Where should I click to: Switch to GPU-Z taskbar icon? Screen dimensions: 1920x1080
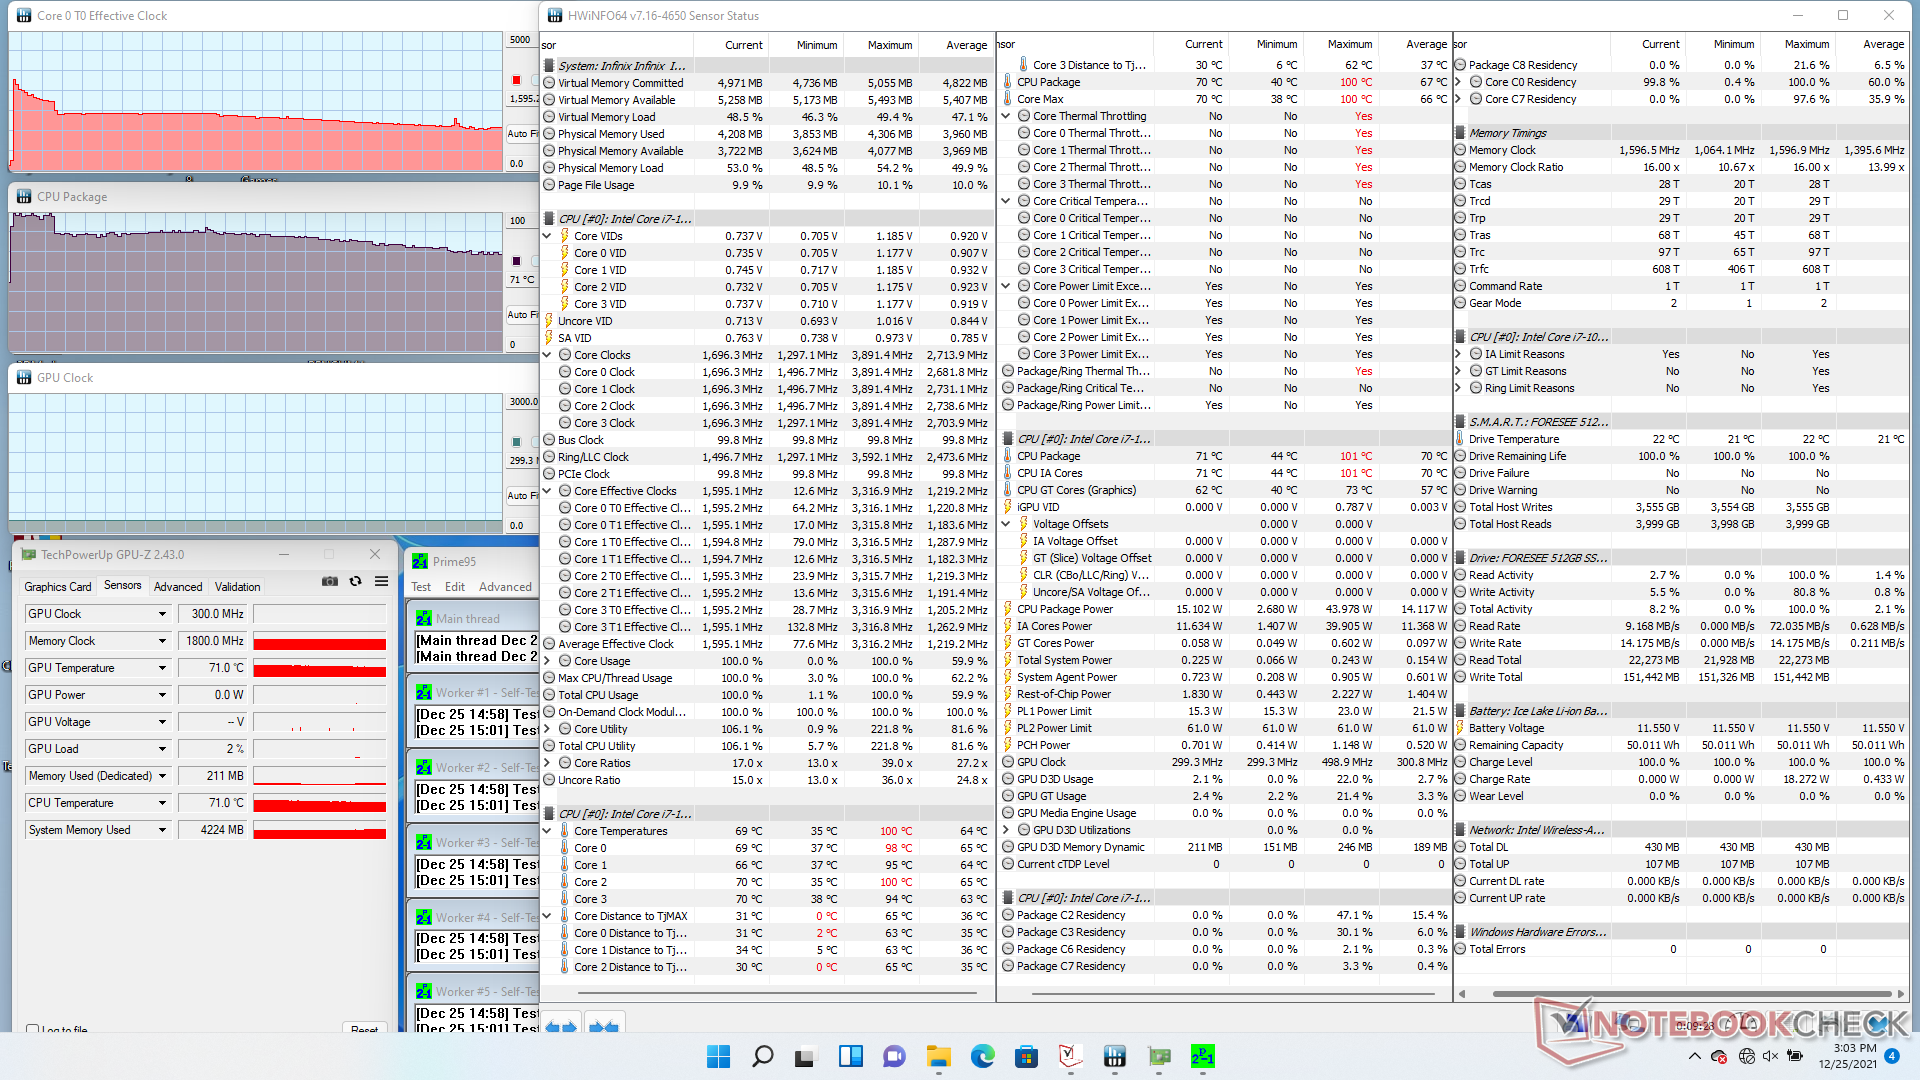pyautogui.click(x=1159, y=1056)
